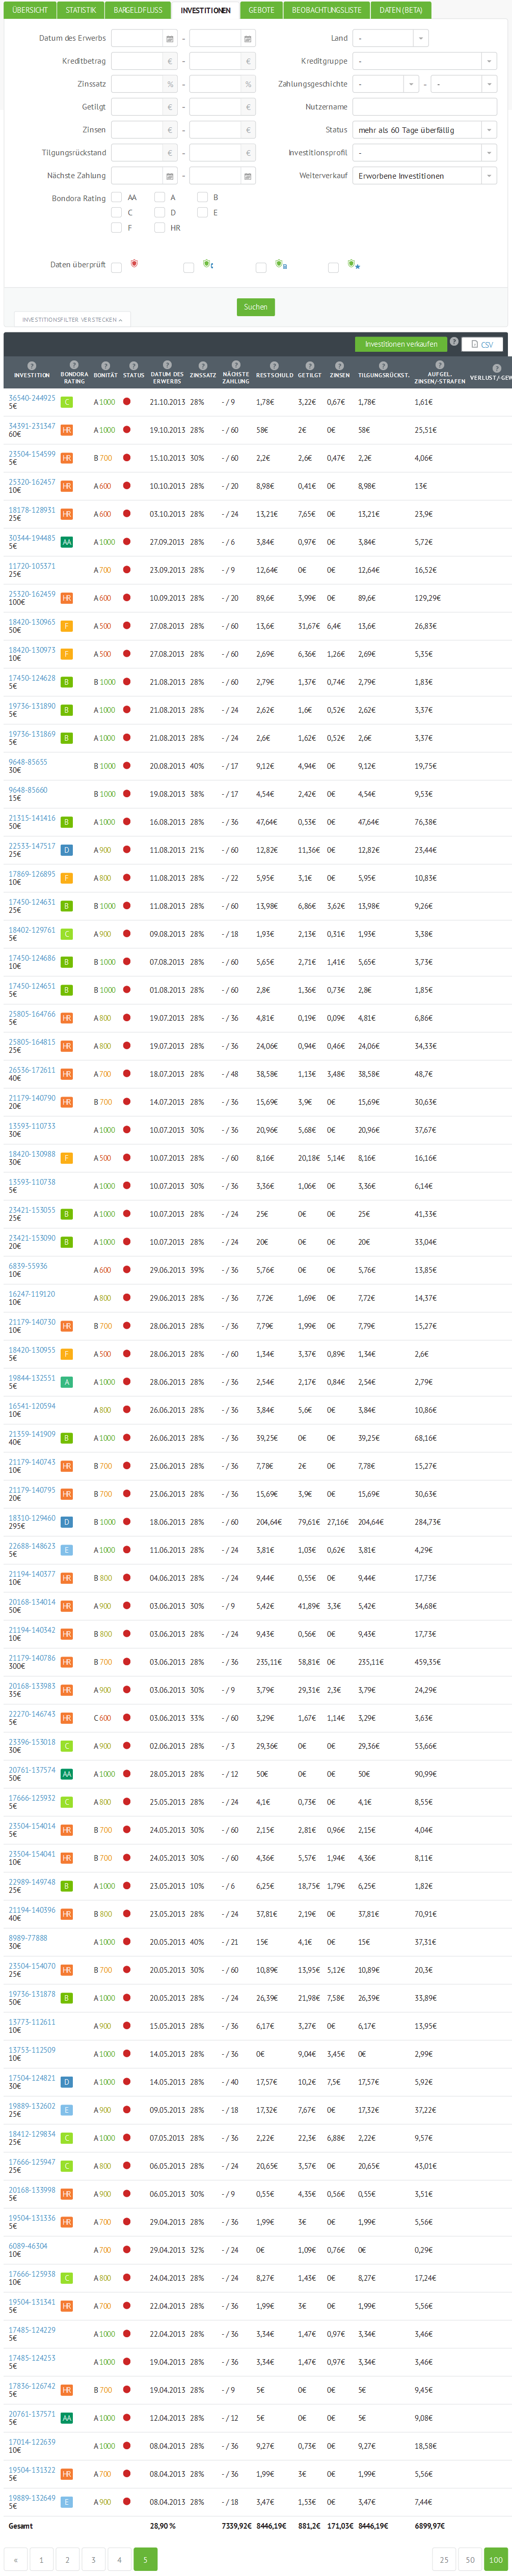Open second Zahlungsgeschichte dropdown
The image size is (512, 2576).
pos(464,84)
